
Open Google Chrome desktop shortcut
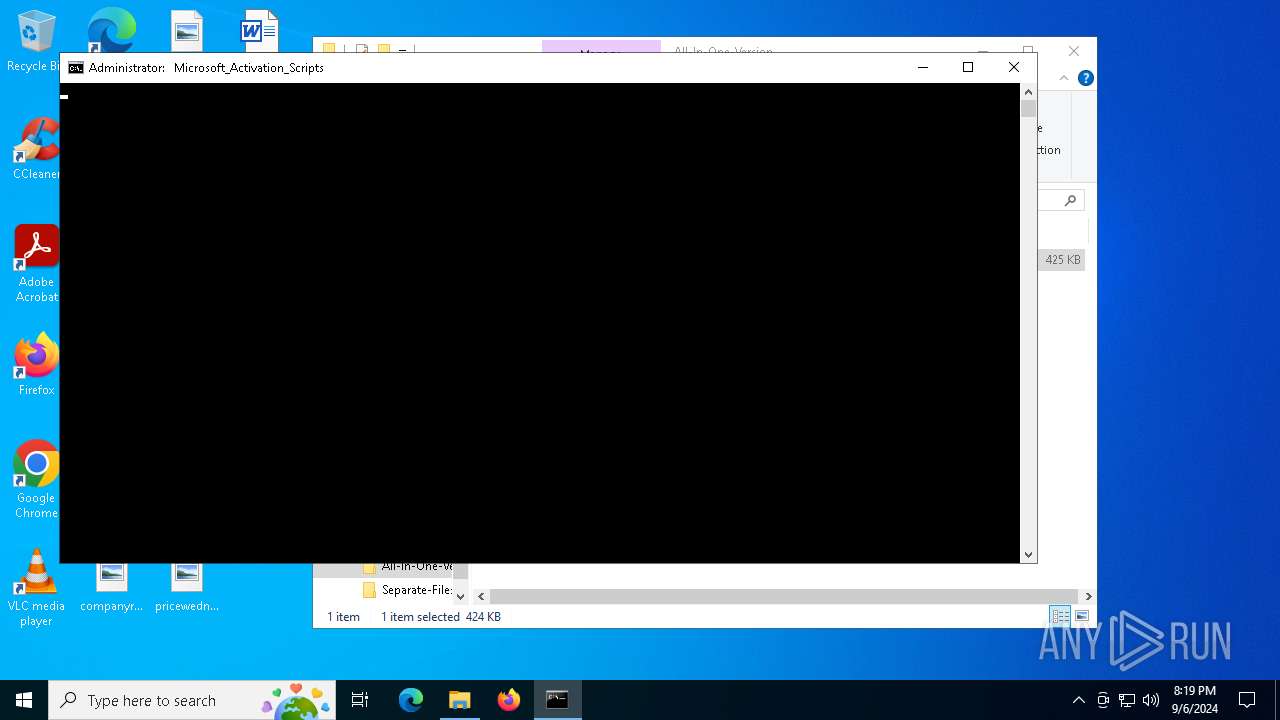[x=36, y=479]
